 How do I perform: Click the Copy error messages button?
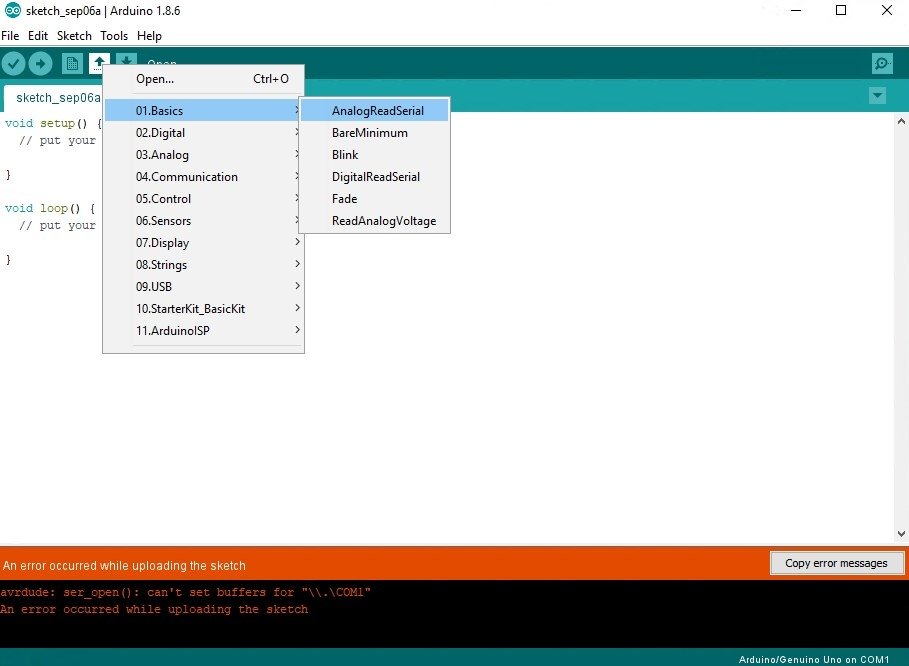(x=837, y=563)
